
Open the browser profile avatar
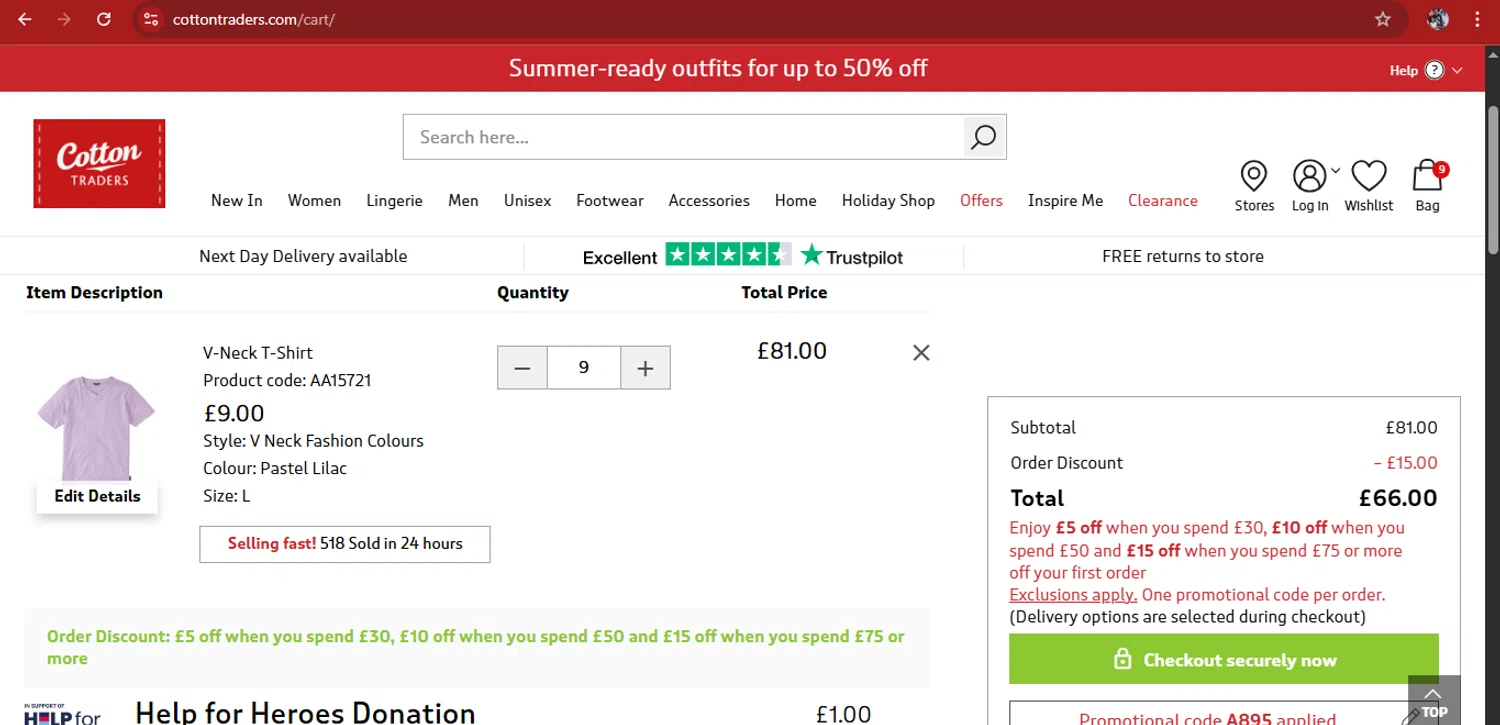(x=1438, y=19)
